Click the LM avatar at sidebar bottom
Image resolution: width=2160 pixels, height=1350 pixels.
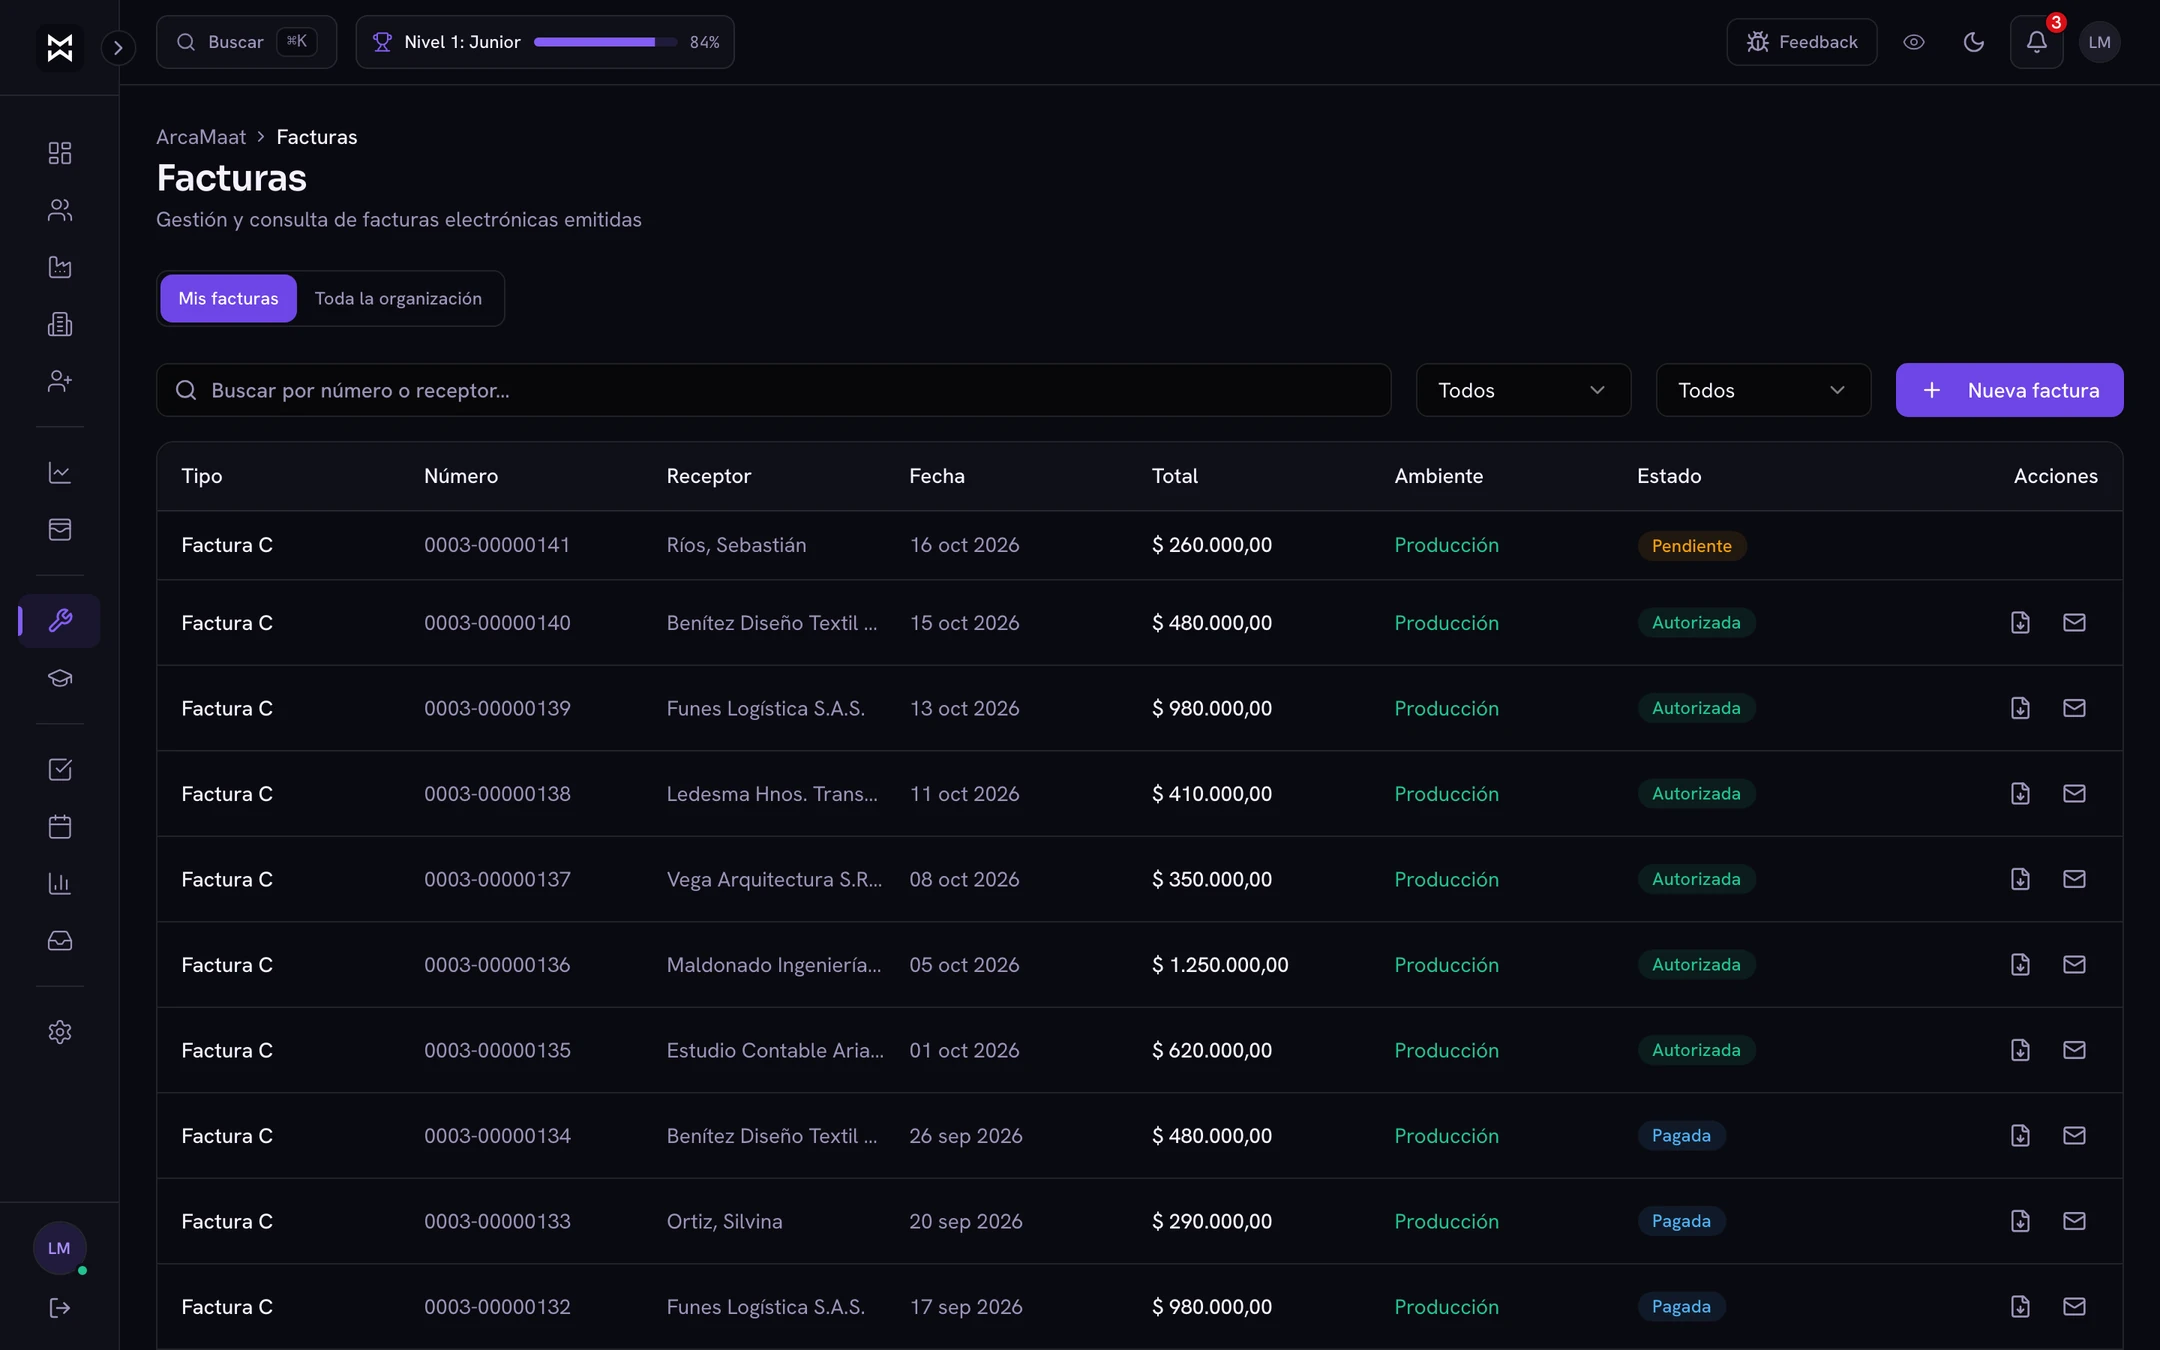[x=60, y=1248]
